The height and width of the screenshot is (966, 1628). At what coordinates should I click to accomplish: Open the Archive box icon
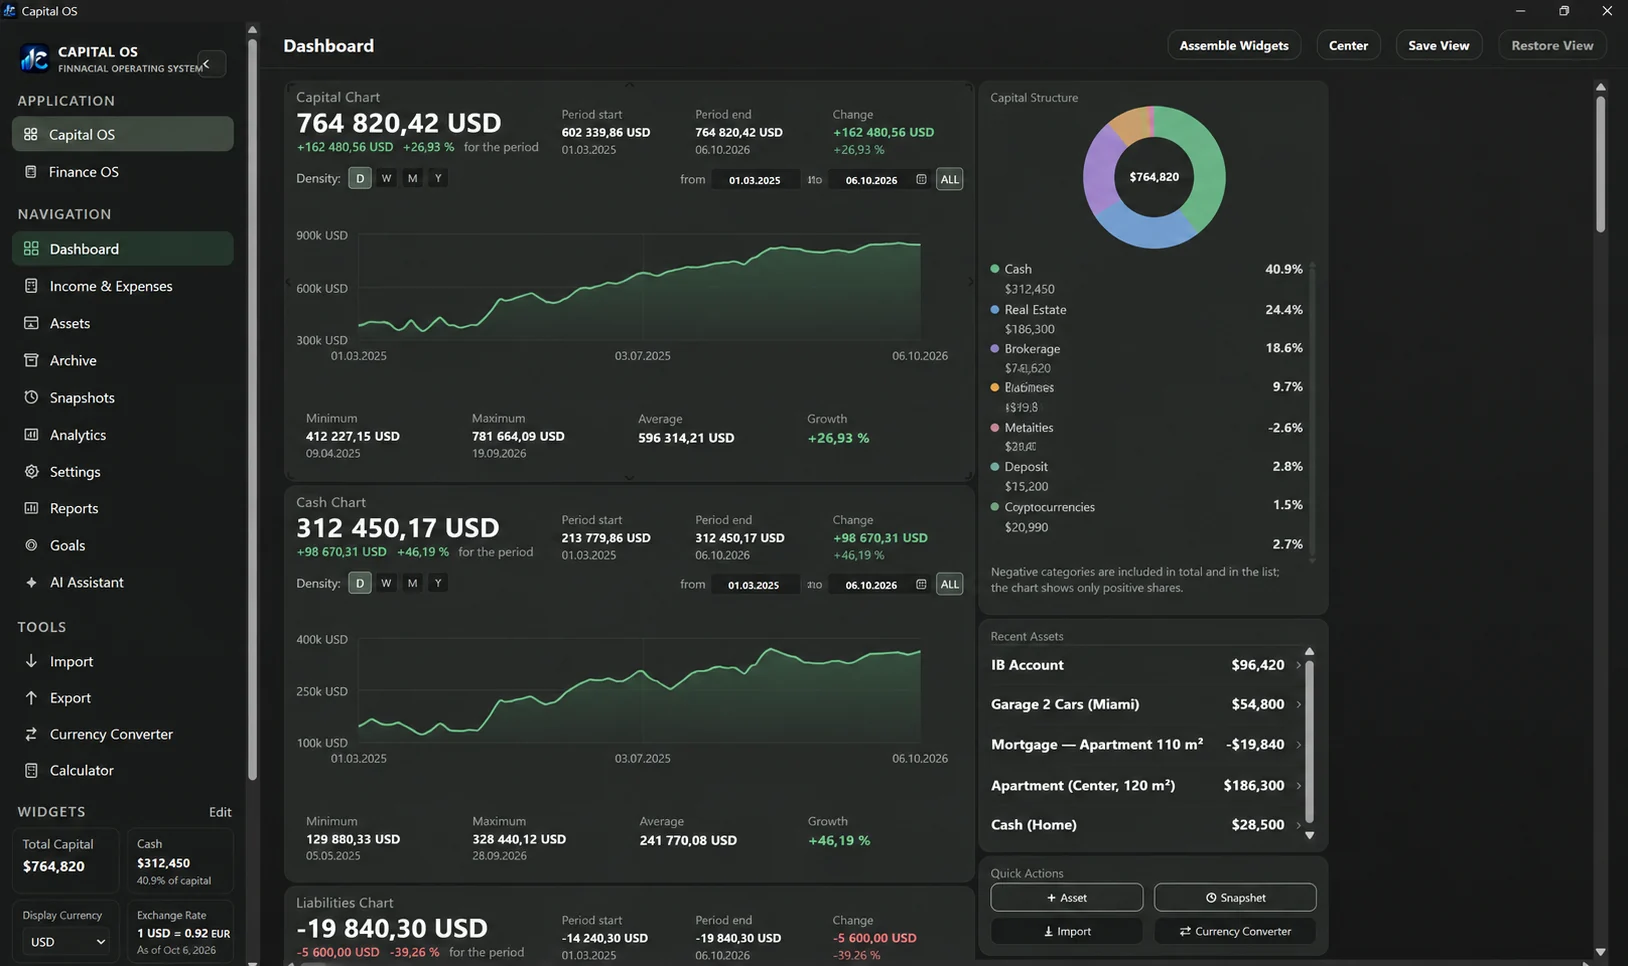pyautogui.click(x=31, y=360)
